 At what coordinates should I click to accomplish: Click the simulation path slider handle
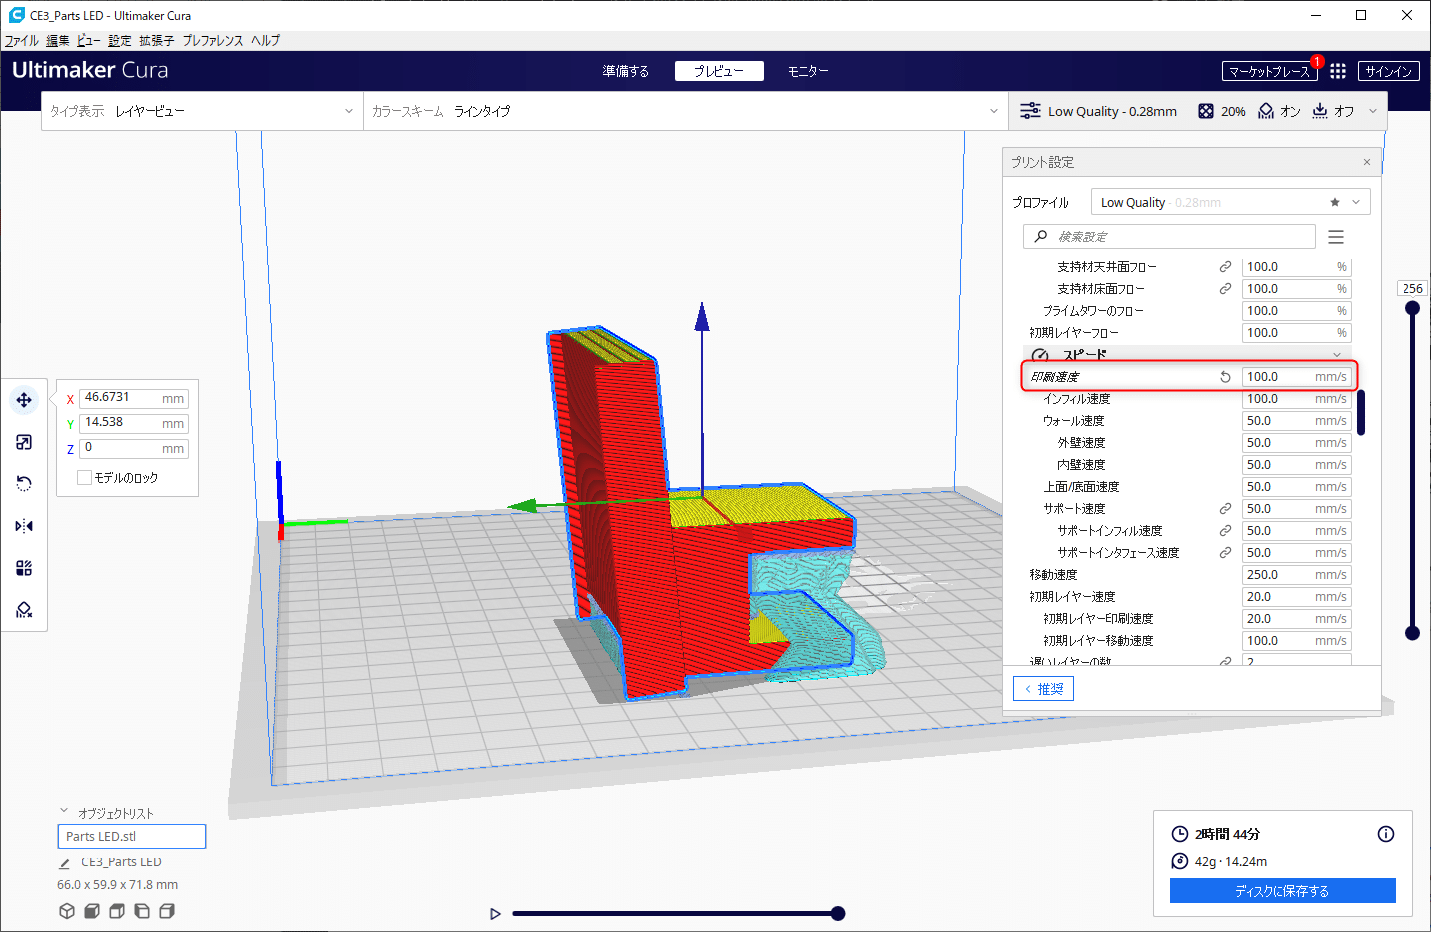tap(838, 913)
